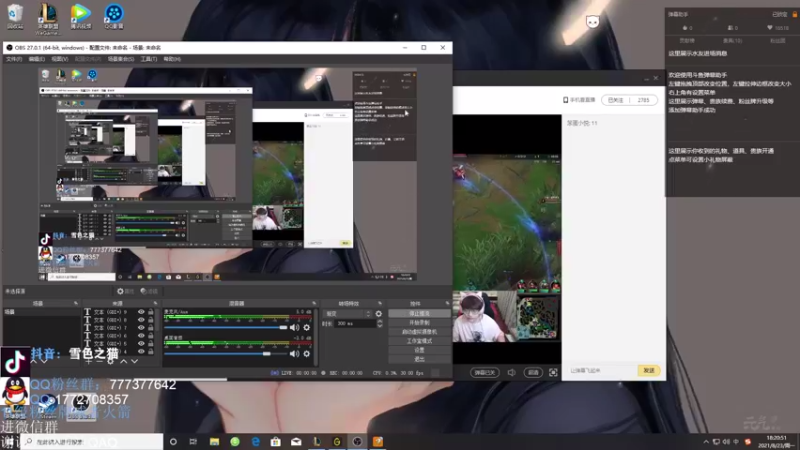Hide the 文本 (GDI+) 7 source
The width and height of the screenshot is (800, 450).
point(141,328)
